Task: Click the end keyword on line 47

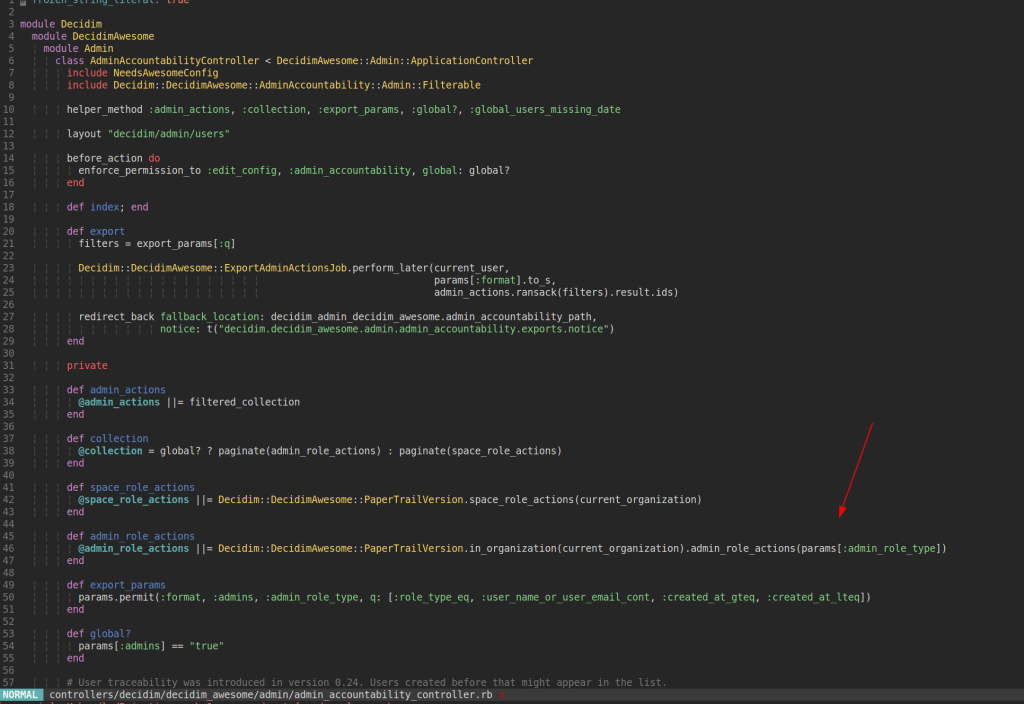Action: [75, 561]
